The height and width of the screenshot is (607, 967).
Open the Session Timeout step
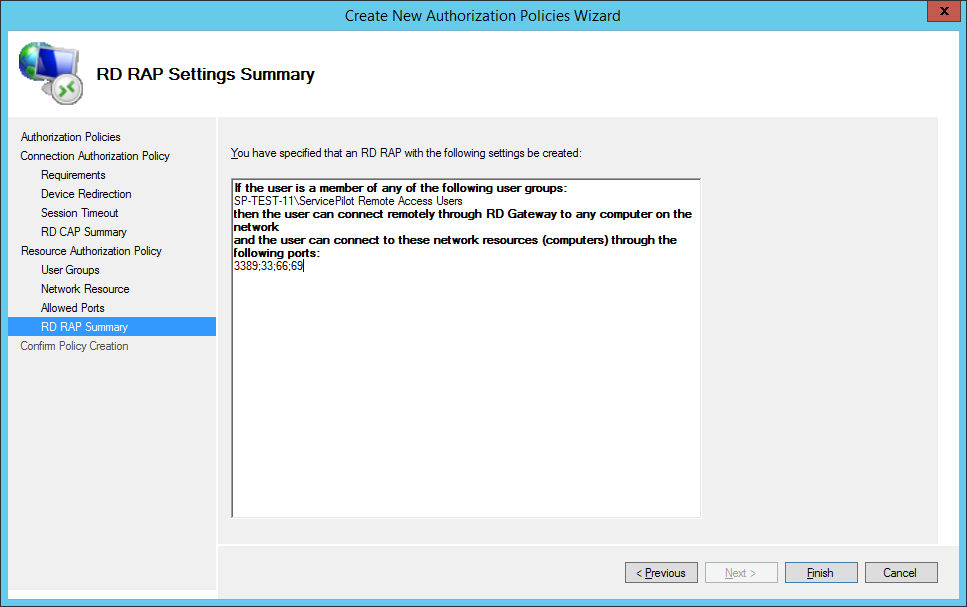point(79,213)
